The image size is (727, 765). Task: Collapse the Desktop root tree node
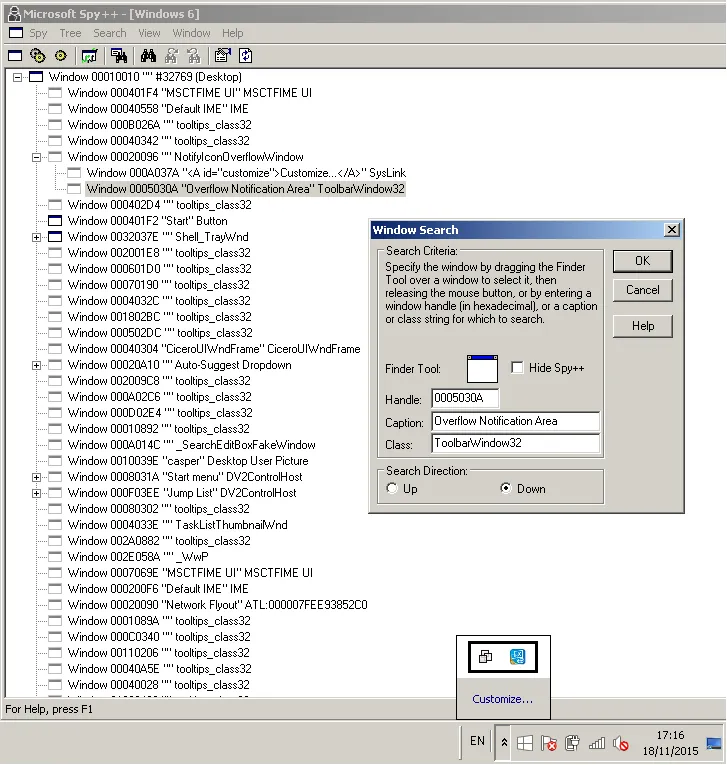click(x=18, y=77)
